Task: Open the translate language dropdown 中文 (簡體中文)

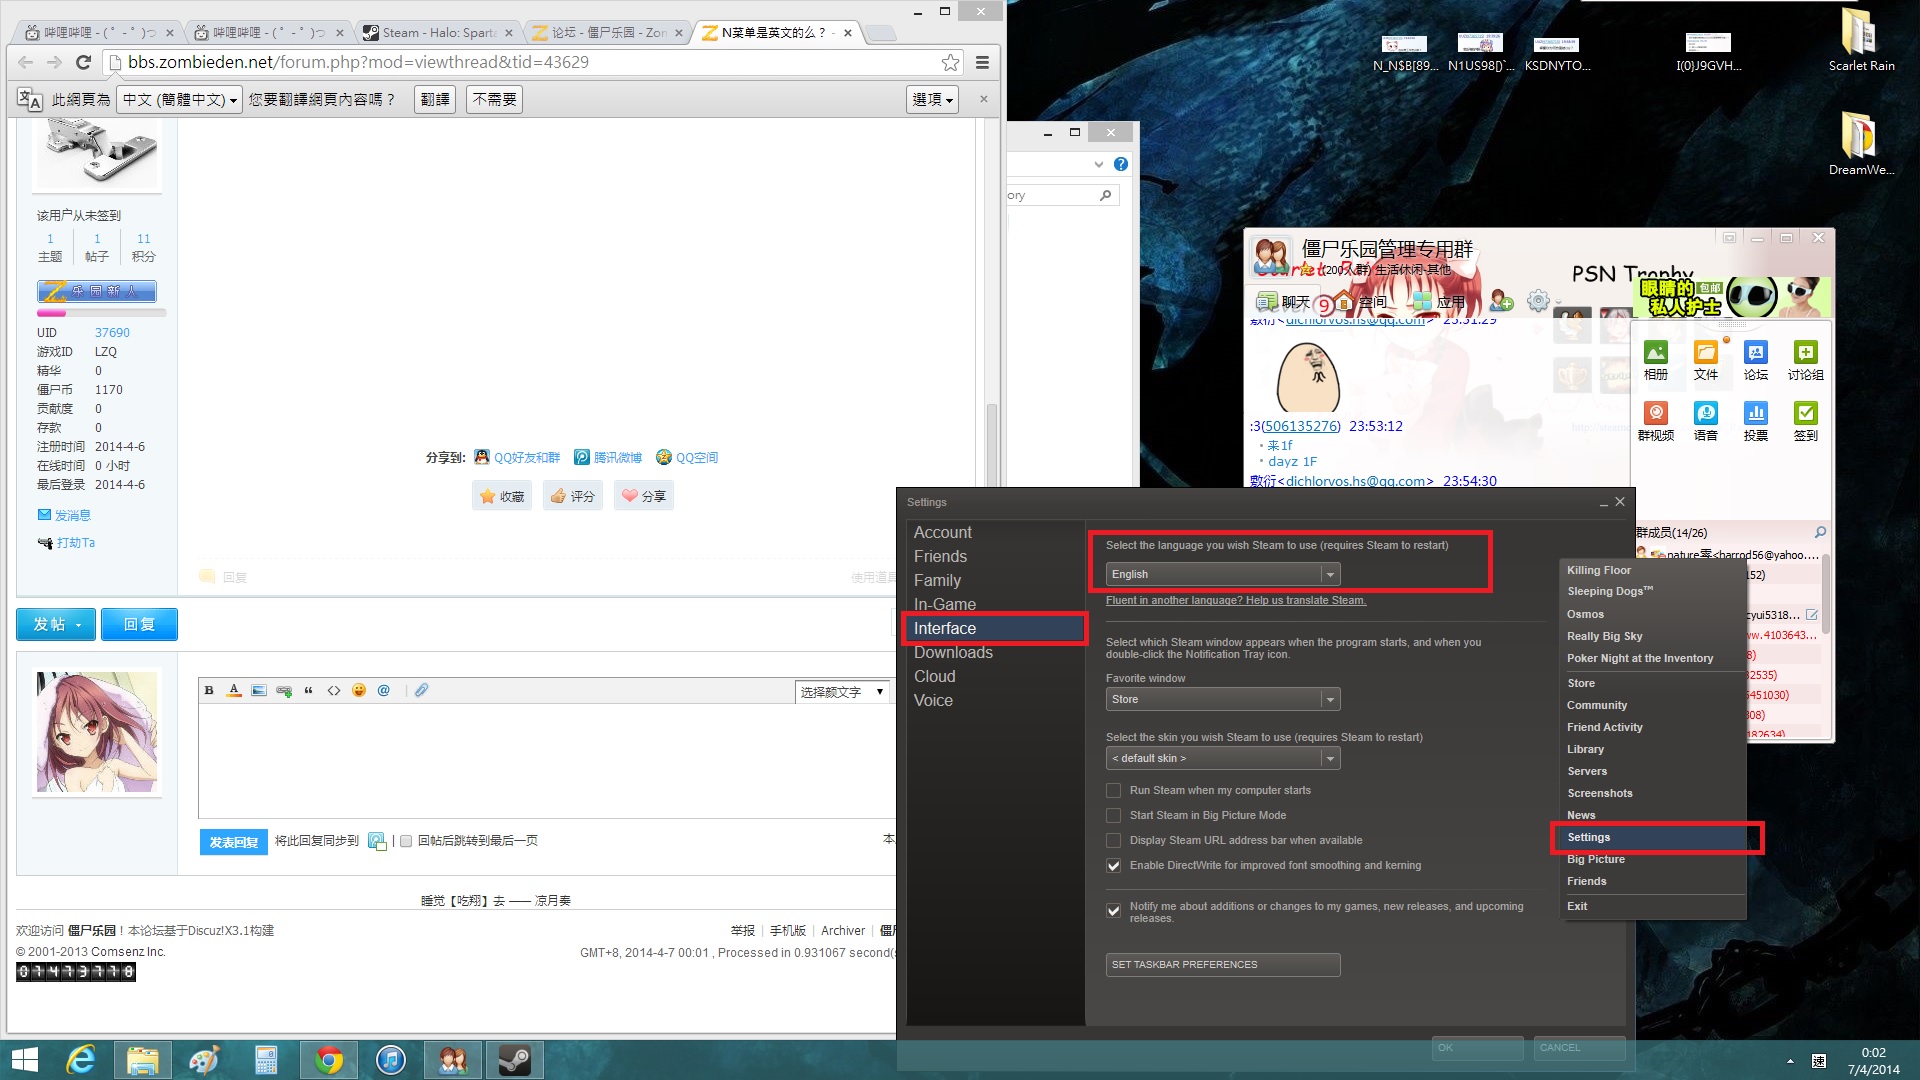Action: [x=179, y=99]
